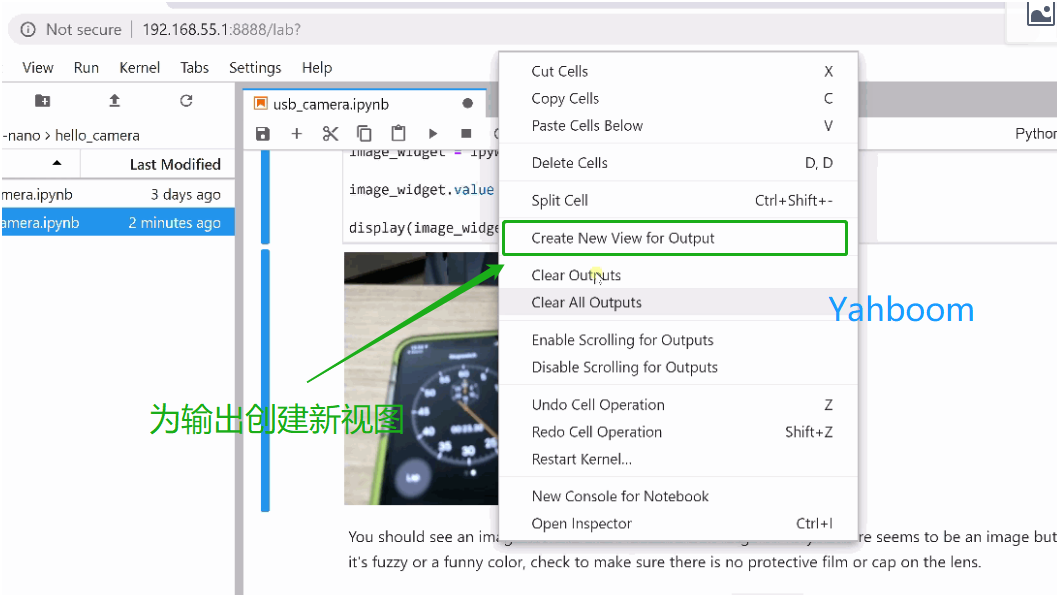Screen dimensions: 1059x597
Task: Open the Kernel menu
Action: coord(140,68)
